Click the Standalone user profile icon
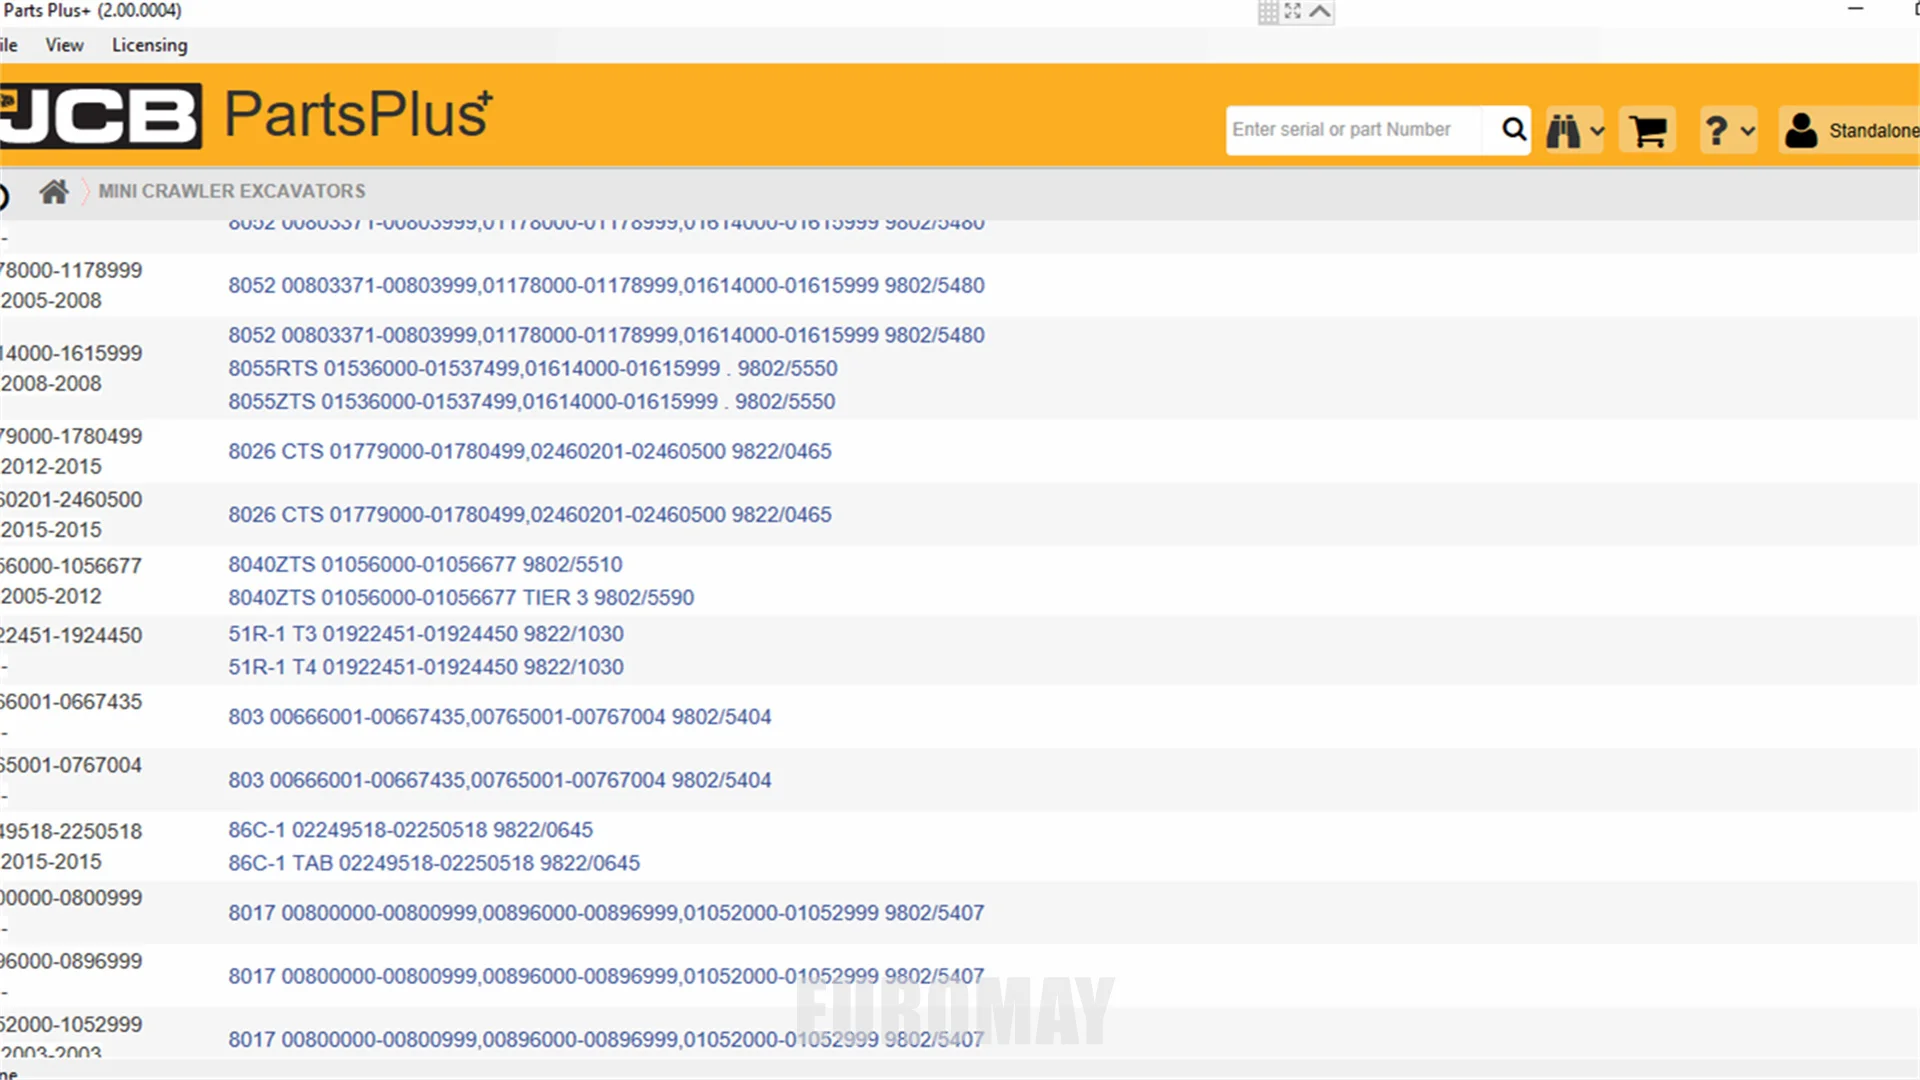 1801,131
